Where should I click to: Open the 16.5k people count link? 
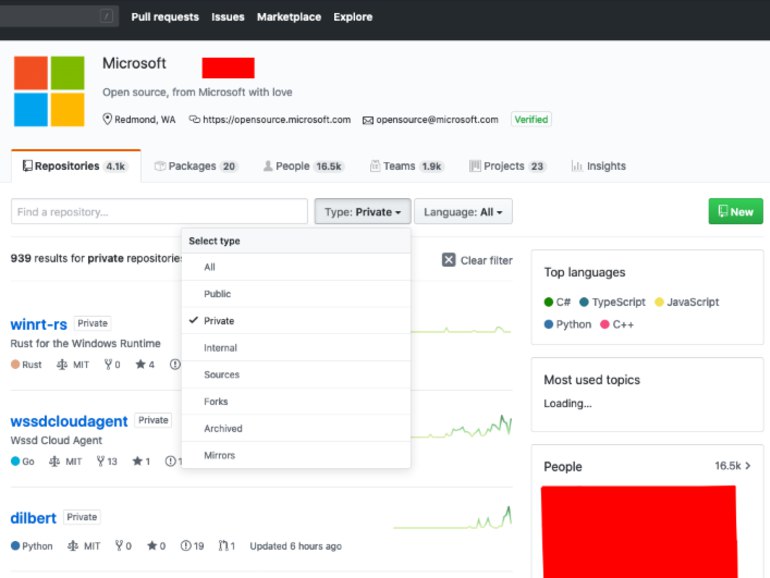(732, 466)
